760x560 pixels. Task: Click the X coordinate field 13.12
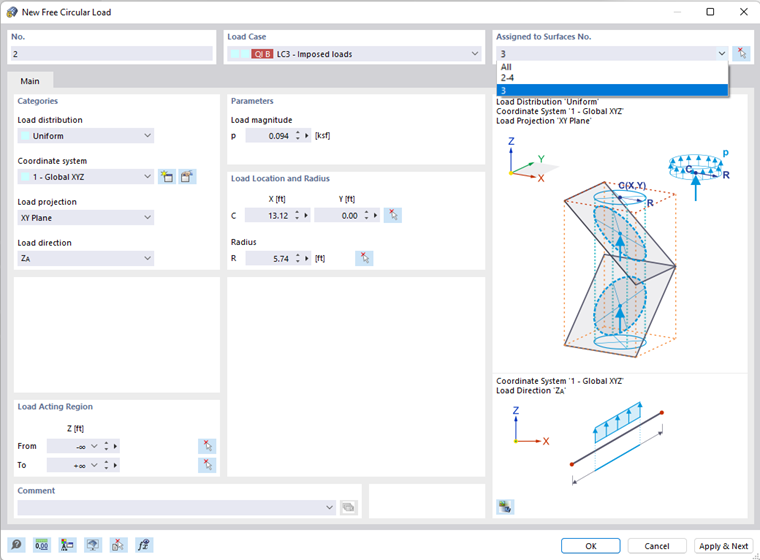pos(269,215)
